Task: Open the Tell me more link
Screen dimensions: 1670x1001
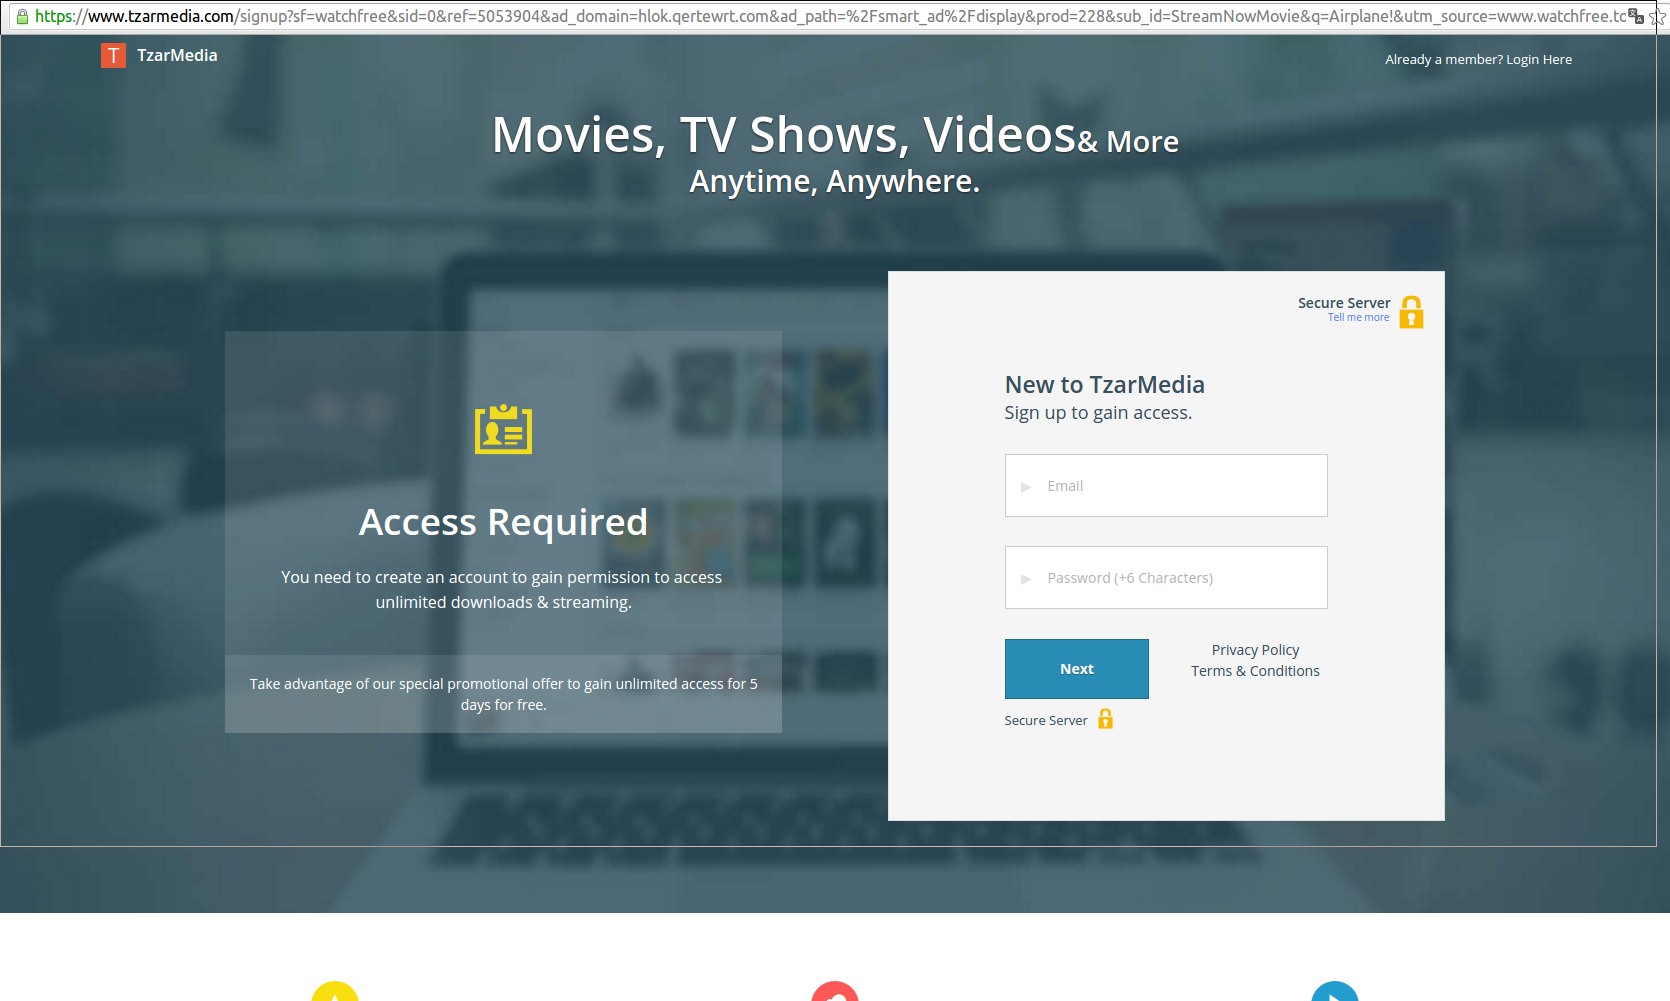Action: [1358, 318]
